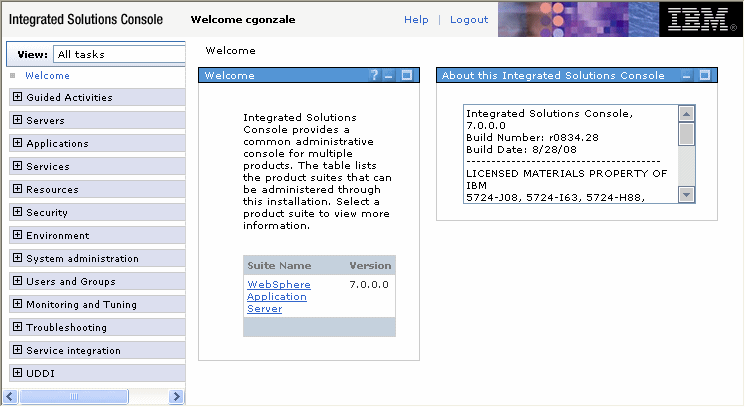Expand the Security section
The image size is (745, 407).
[x=18, y=212]
